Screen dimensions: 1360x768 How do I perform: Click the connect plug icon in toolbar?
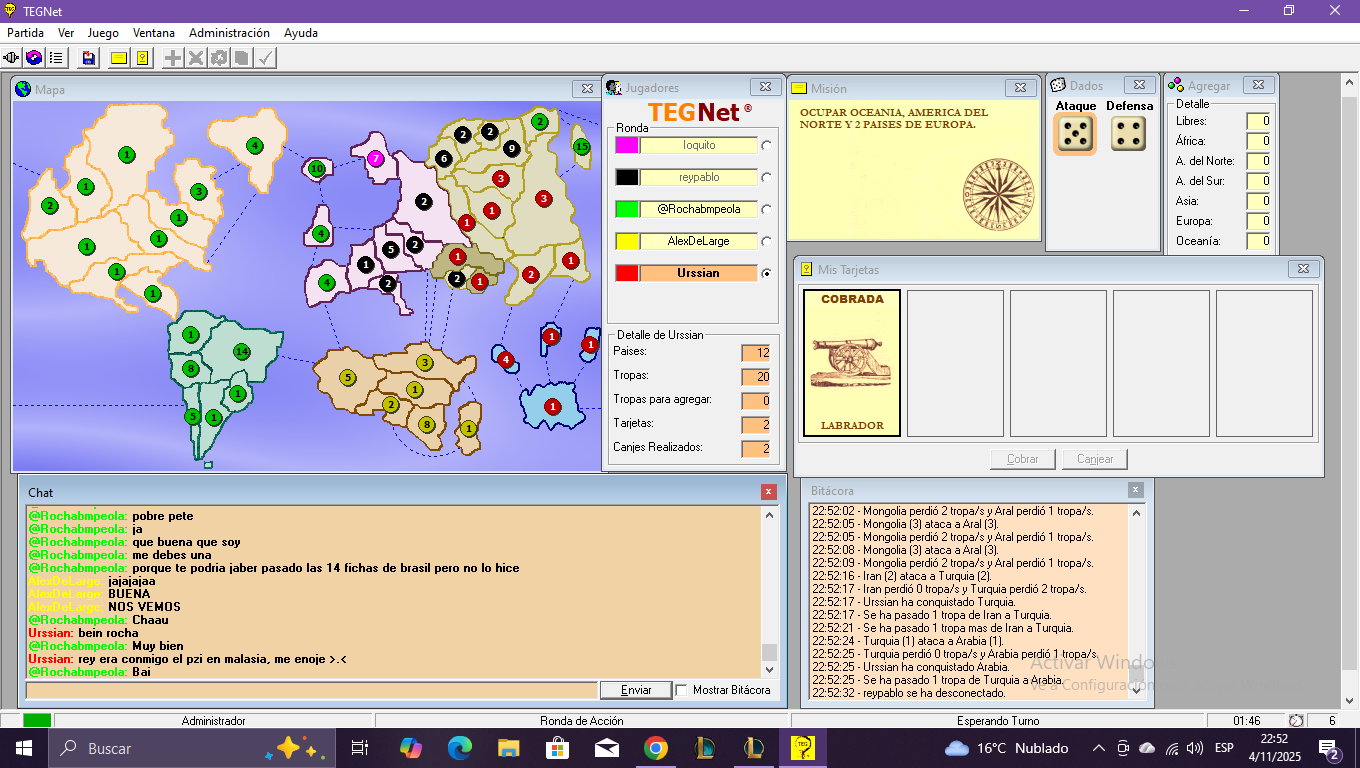12,58
